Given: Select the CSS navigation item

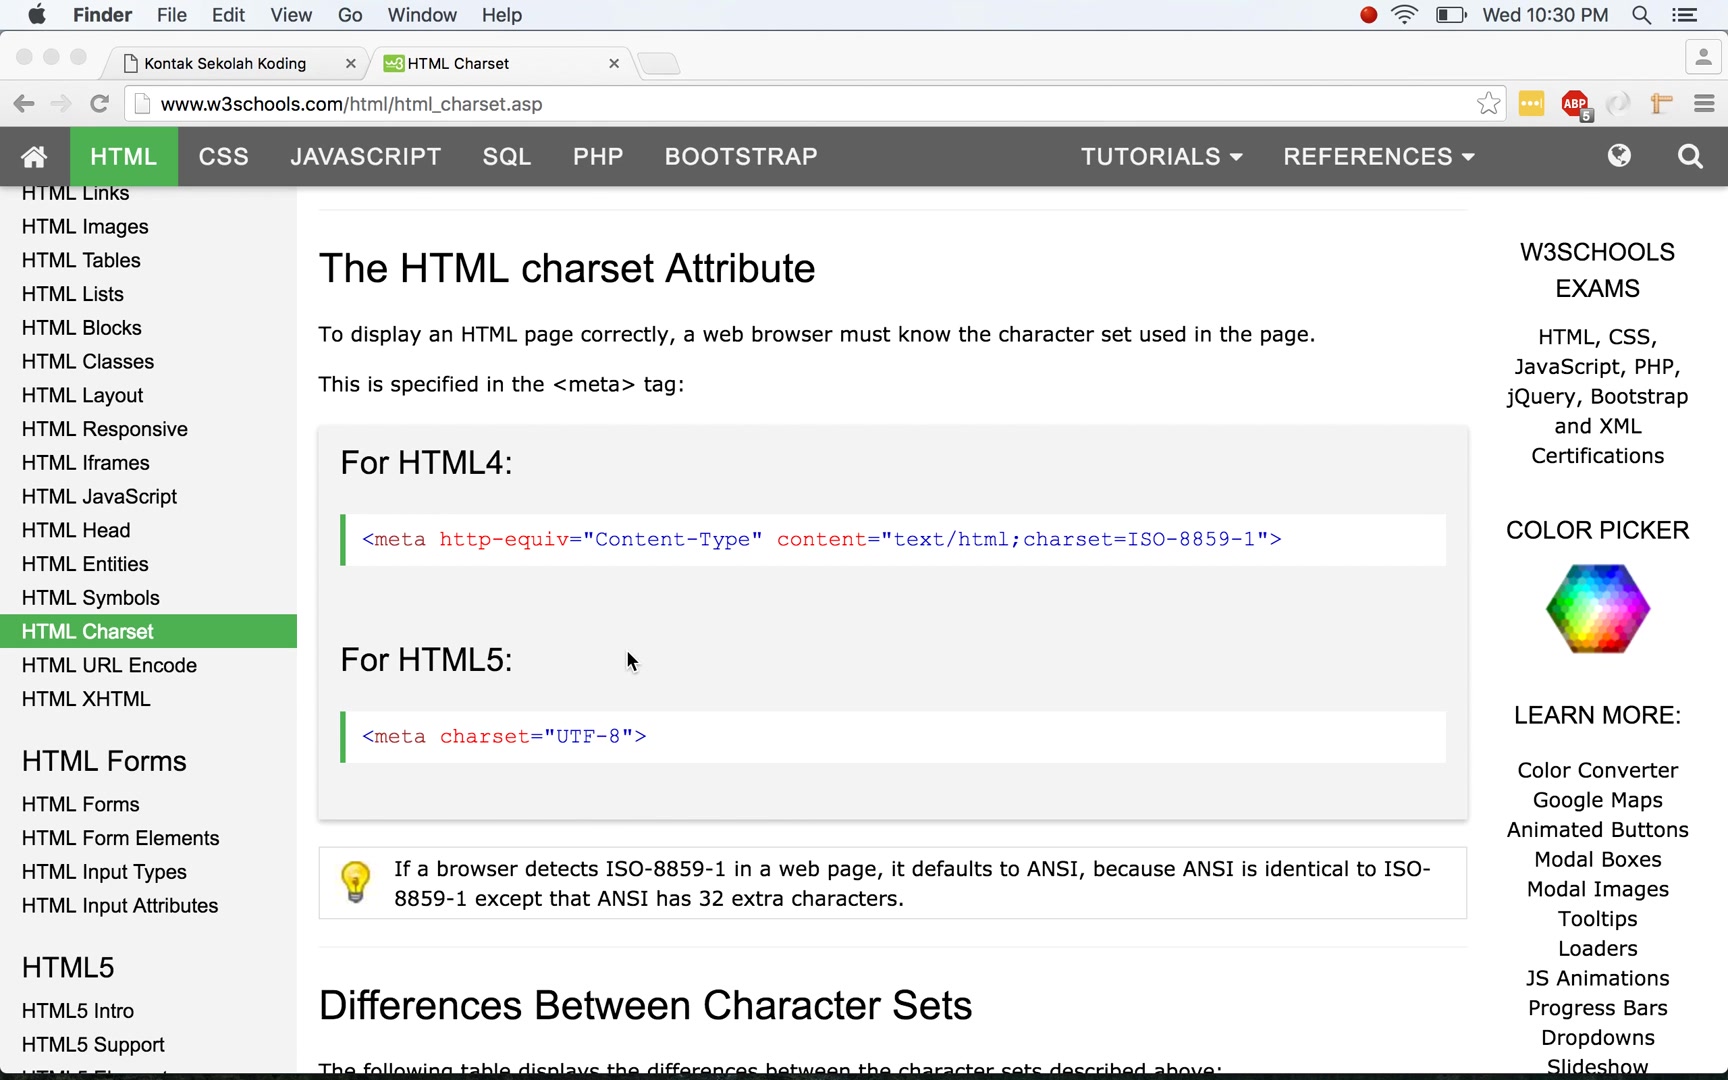Looking at the screenshot, I should [224, 156].
